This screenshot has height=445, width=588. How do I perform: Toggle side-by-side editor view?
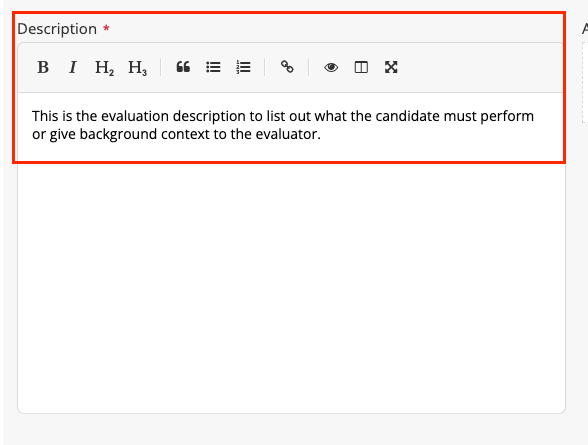361,67
